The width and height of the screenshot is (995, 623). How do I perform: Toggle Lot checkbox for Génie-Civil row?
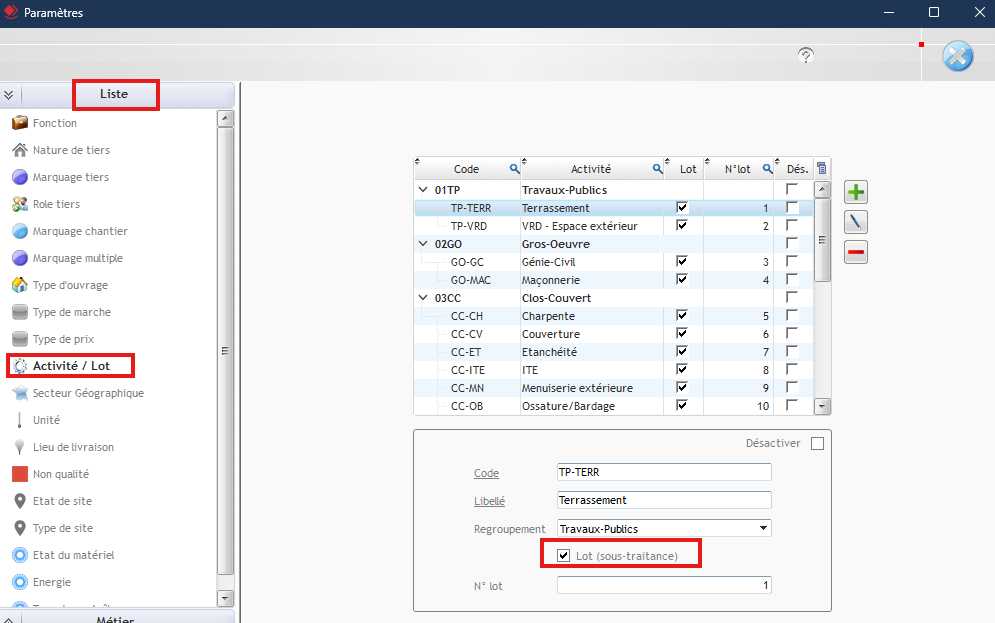tap(683, 262)
